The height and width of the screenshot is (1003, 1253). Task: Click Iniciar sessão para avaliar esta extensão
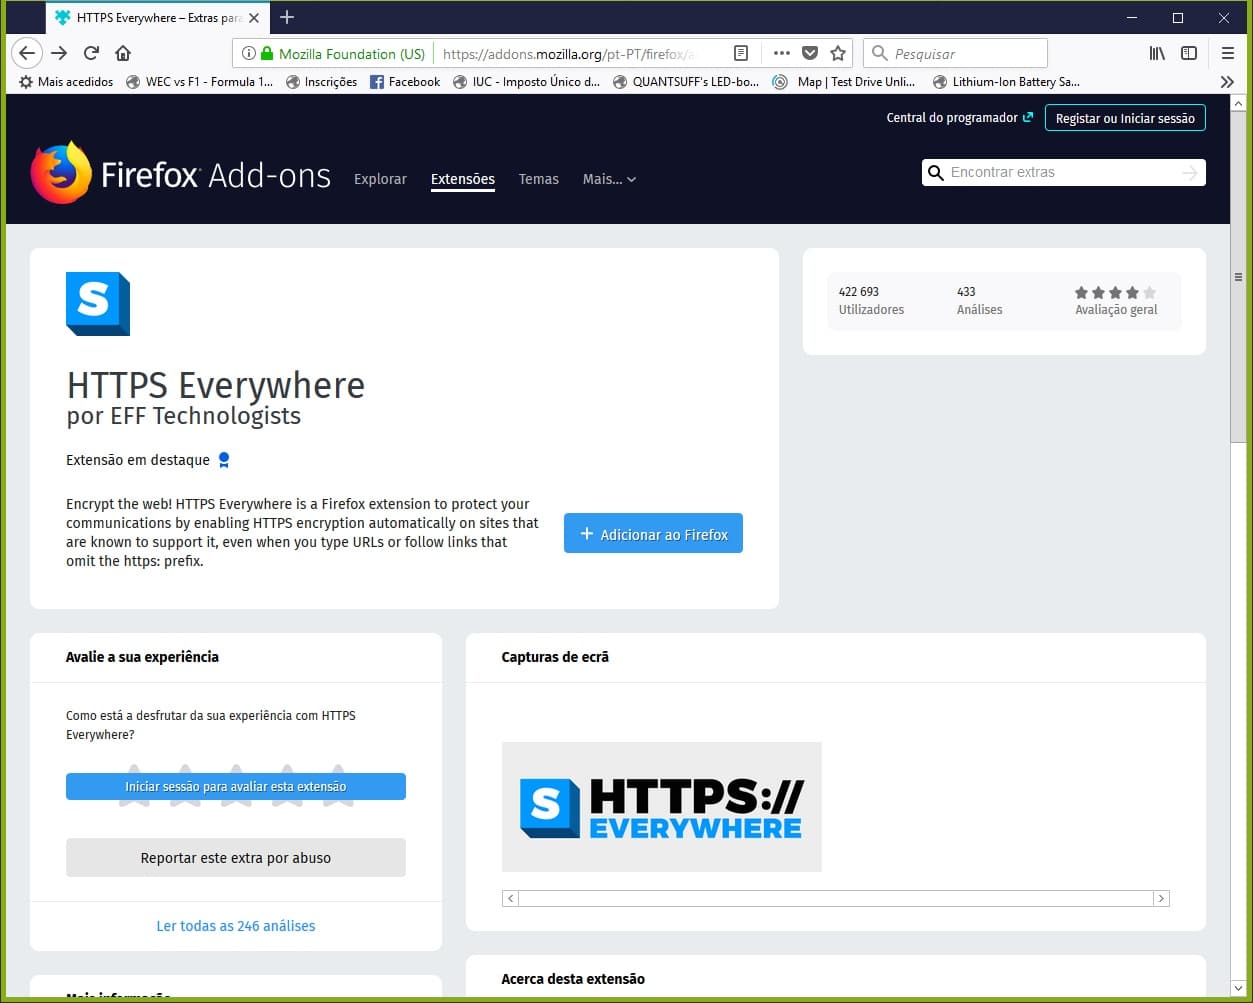(236, 787)
